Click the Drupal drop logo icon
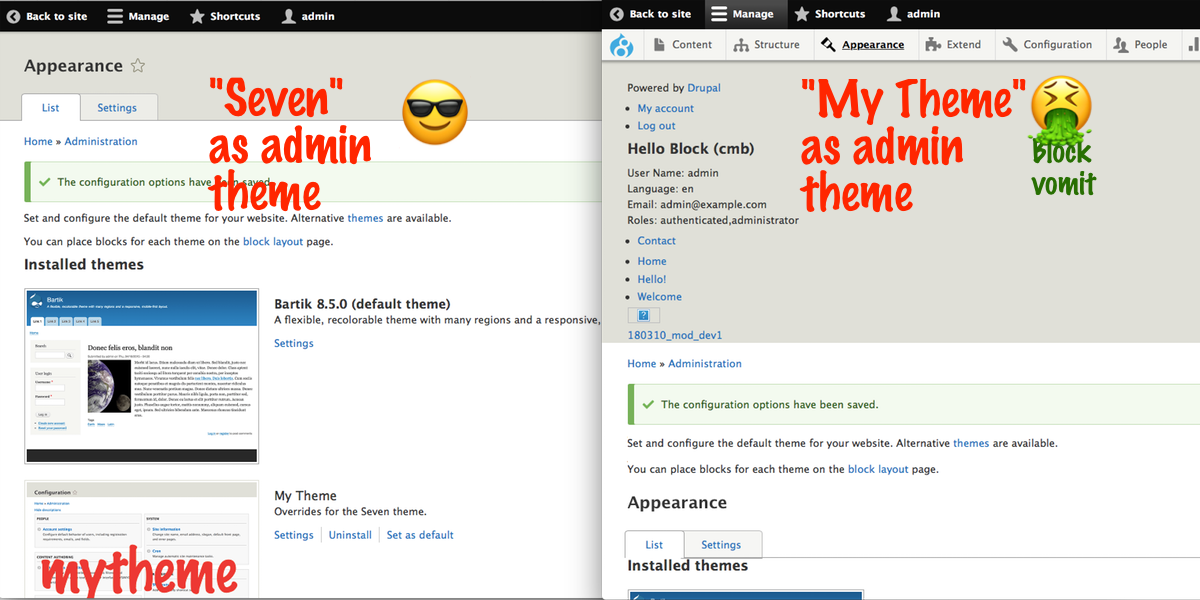 coord(622,45)
